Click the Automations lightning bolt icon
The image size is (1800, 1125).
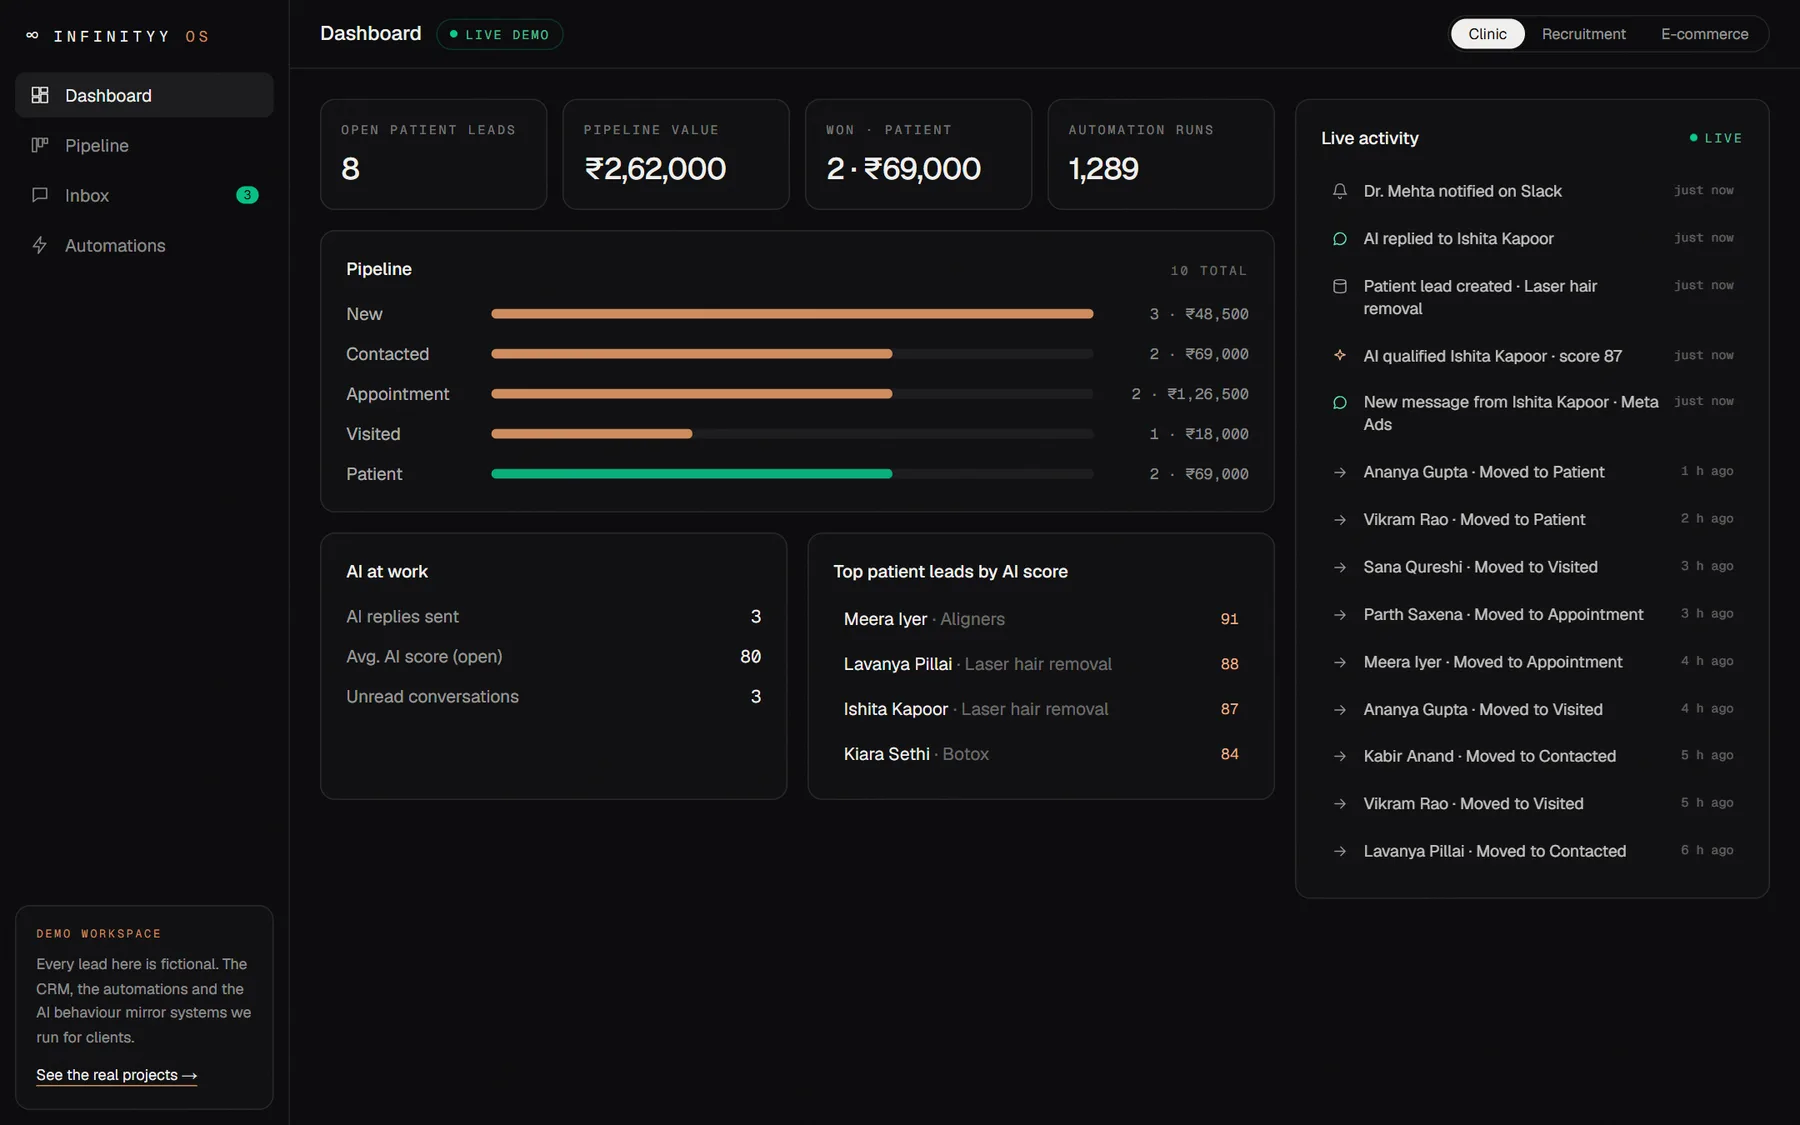coord(40,245)
